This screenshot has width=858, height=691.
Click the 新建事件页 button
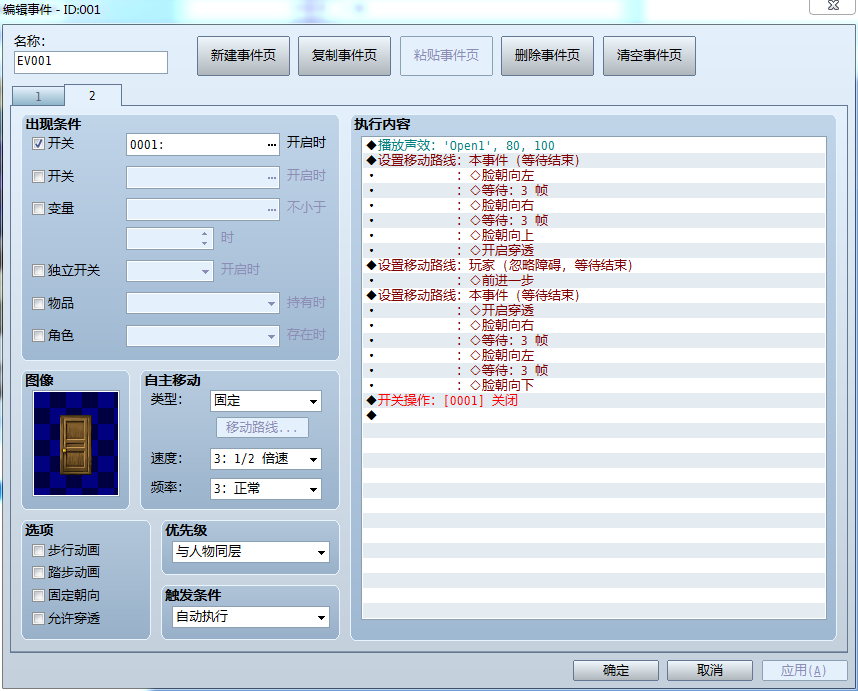[x=243, y=56]
